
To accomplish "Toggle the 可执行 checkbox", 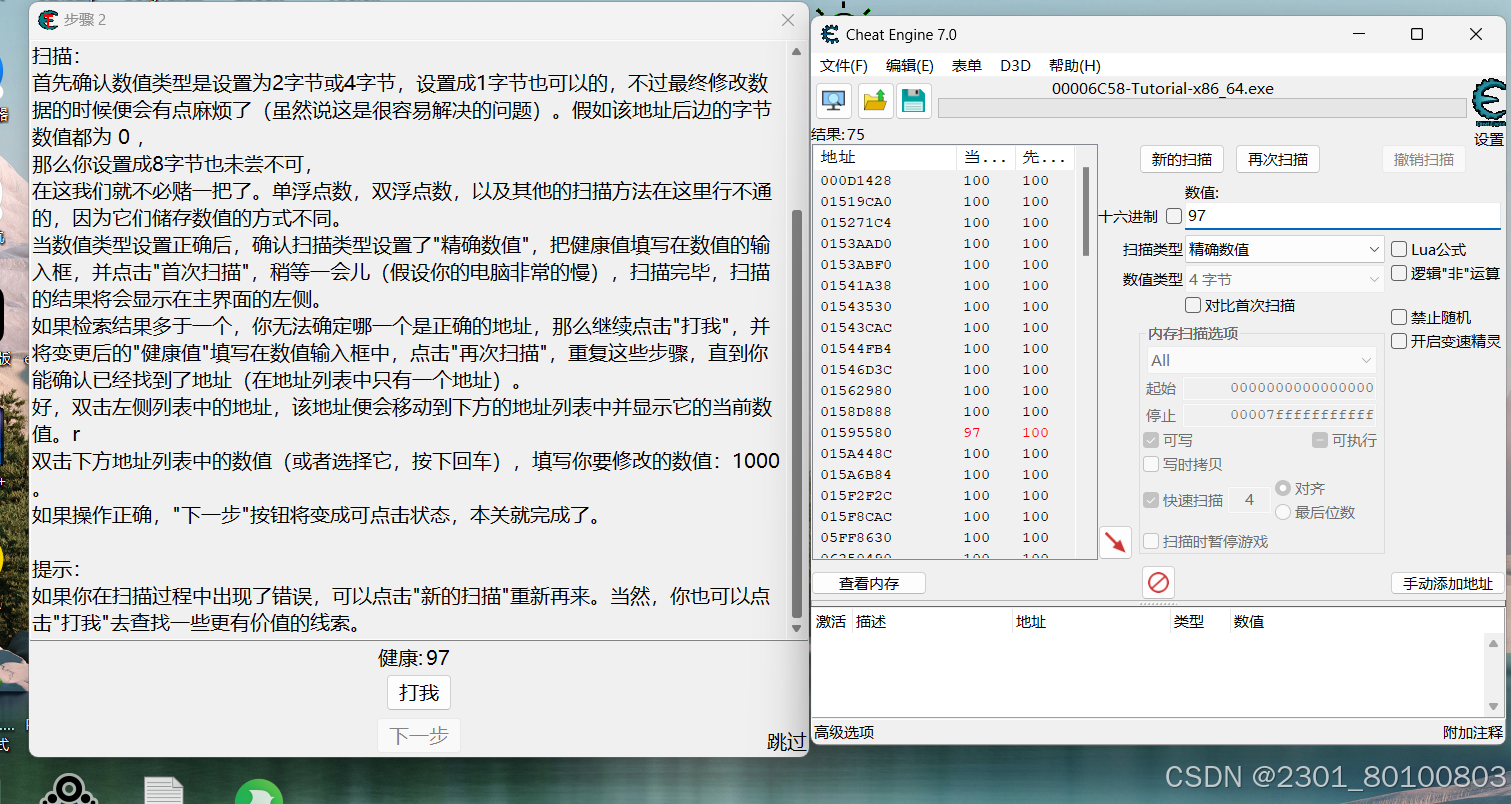I will [x=1320, y=440].
